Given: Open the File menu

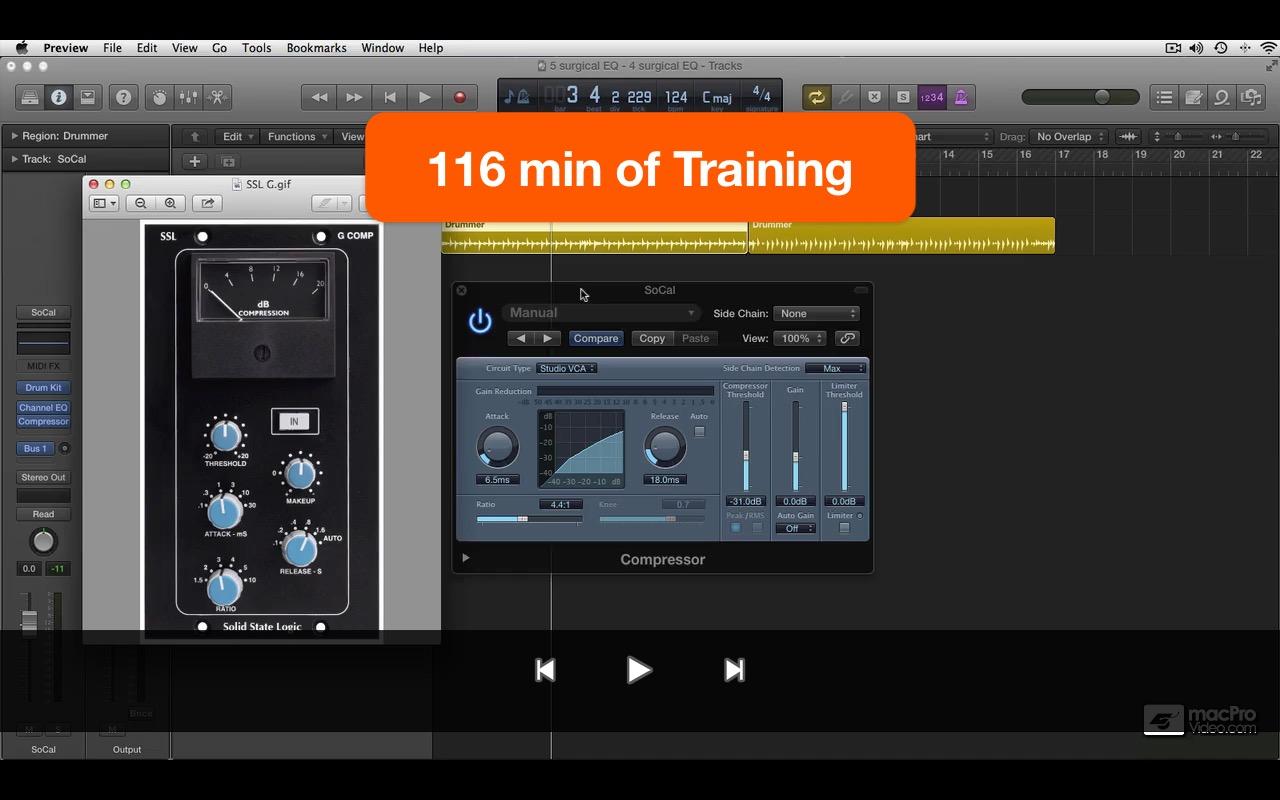Looking at the screenshot, I should click(x=112, y=48).
